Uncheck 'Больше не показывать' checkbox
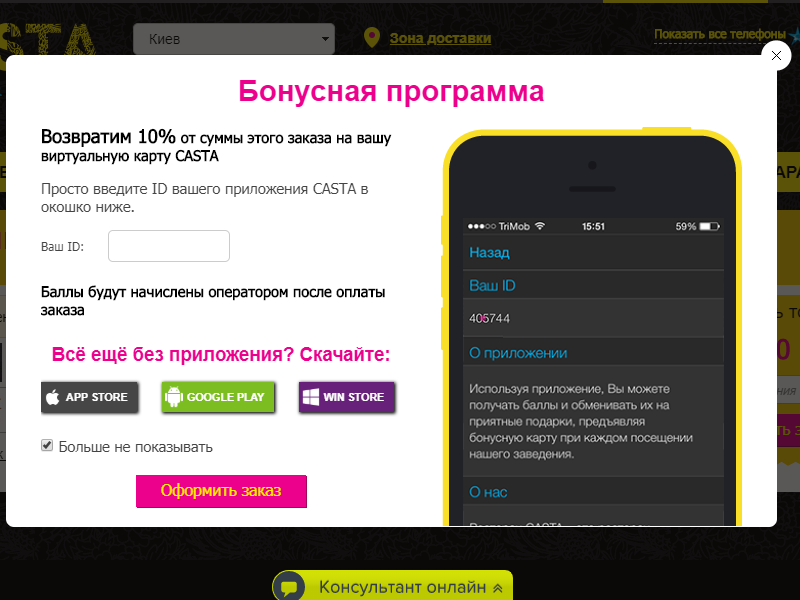This screenshot has height=600, width=800. point(47,445)
